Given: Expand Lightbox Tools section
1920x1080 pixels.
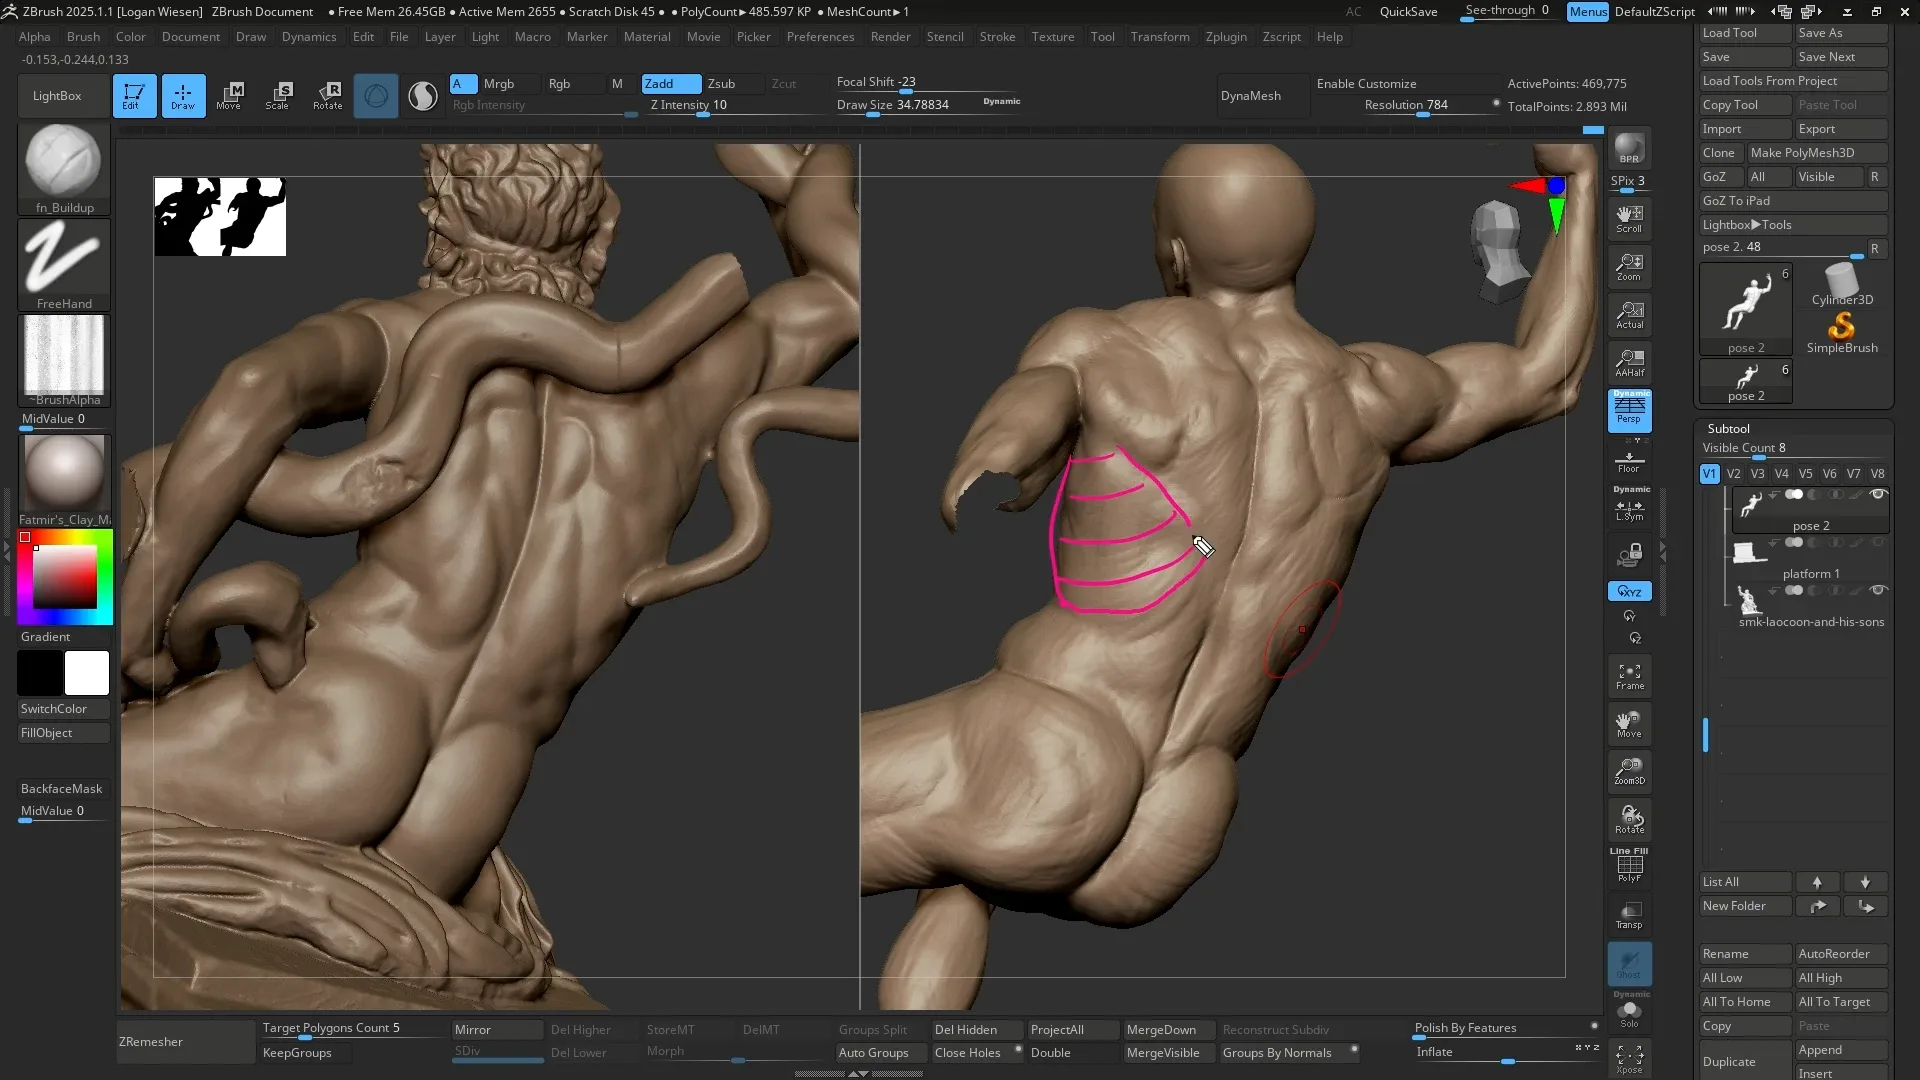Looking at the screenshot, I should tap(1794, 225).
